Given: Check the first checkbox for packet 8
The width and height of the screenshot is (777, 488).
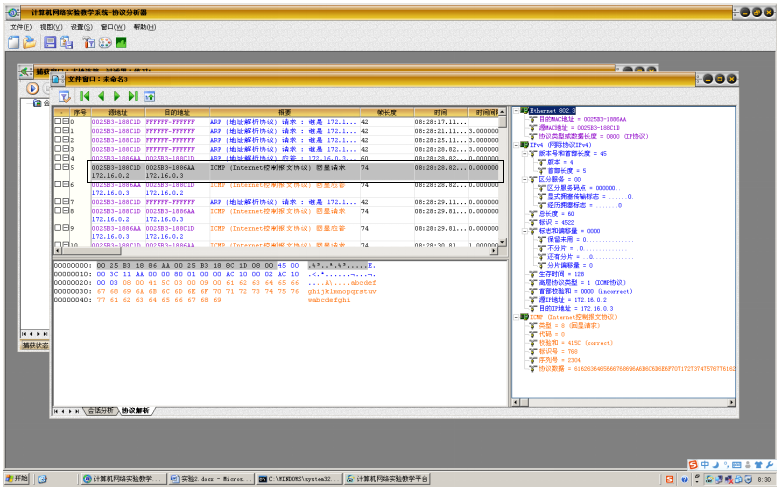Looking at the screenshot, I should click(x=57, y=210).
